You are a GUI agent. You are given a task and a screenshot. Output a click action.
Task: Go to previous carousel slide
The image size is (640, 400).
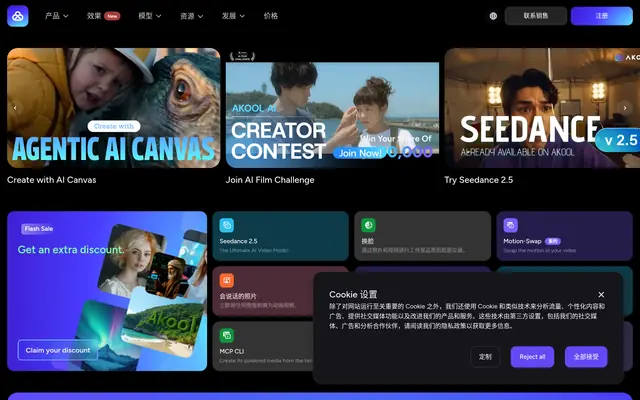15,108
